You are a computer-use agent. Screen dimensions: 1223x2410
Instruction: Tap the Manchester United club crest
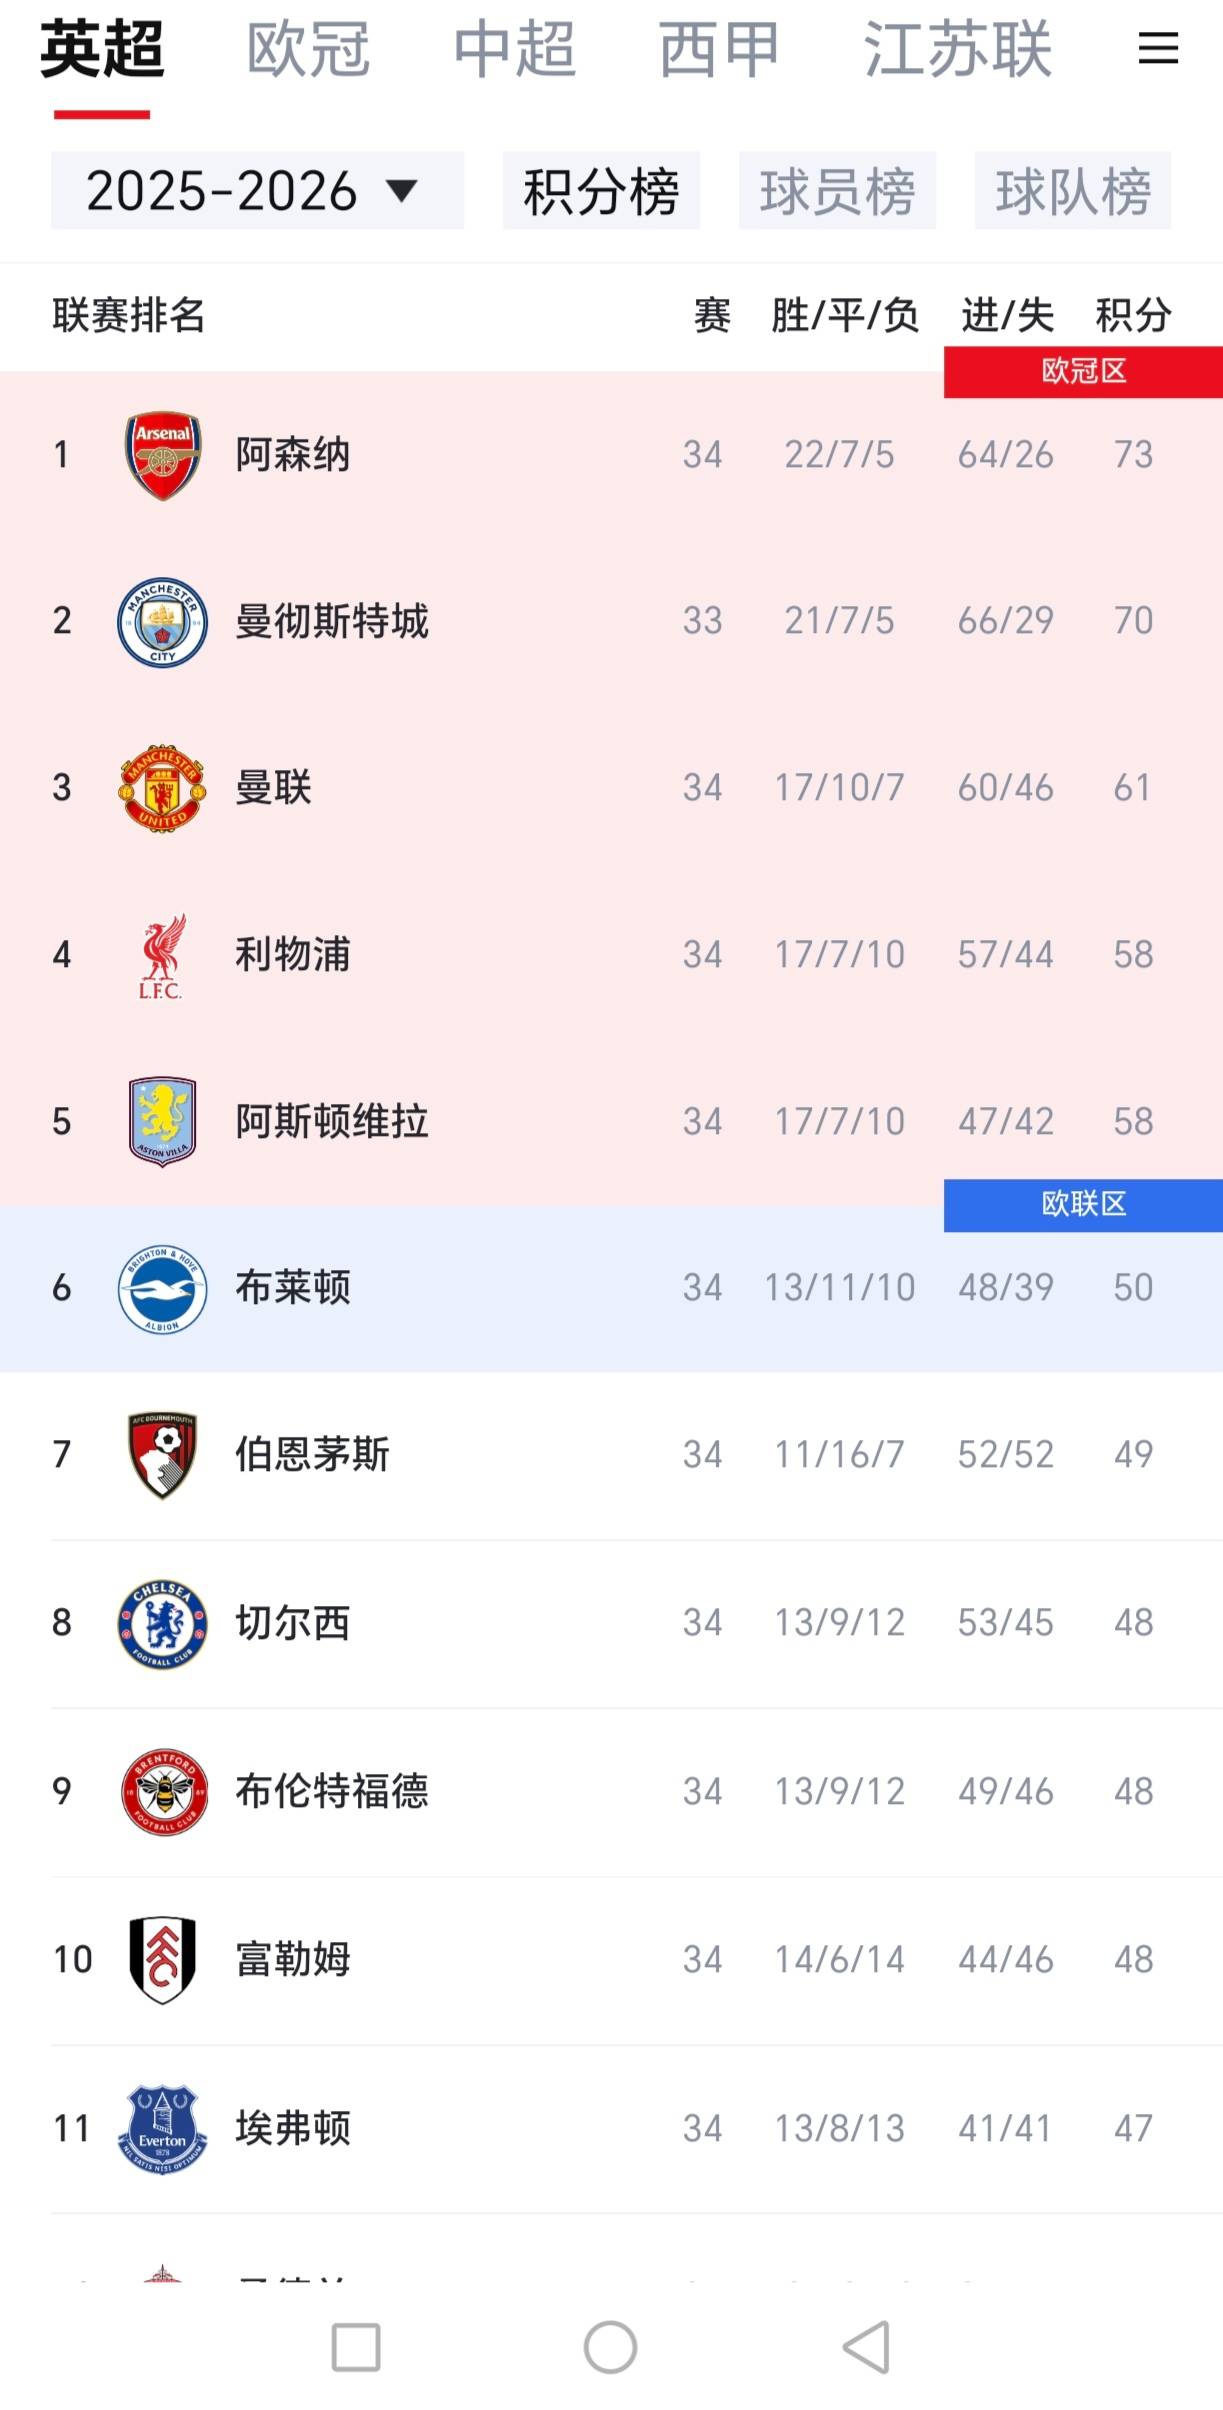(x=162, y=788)
